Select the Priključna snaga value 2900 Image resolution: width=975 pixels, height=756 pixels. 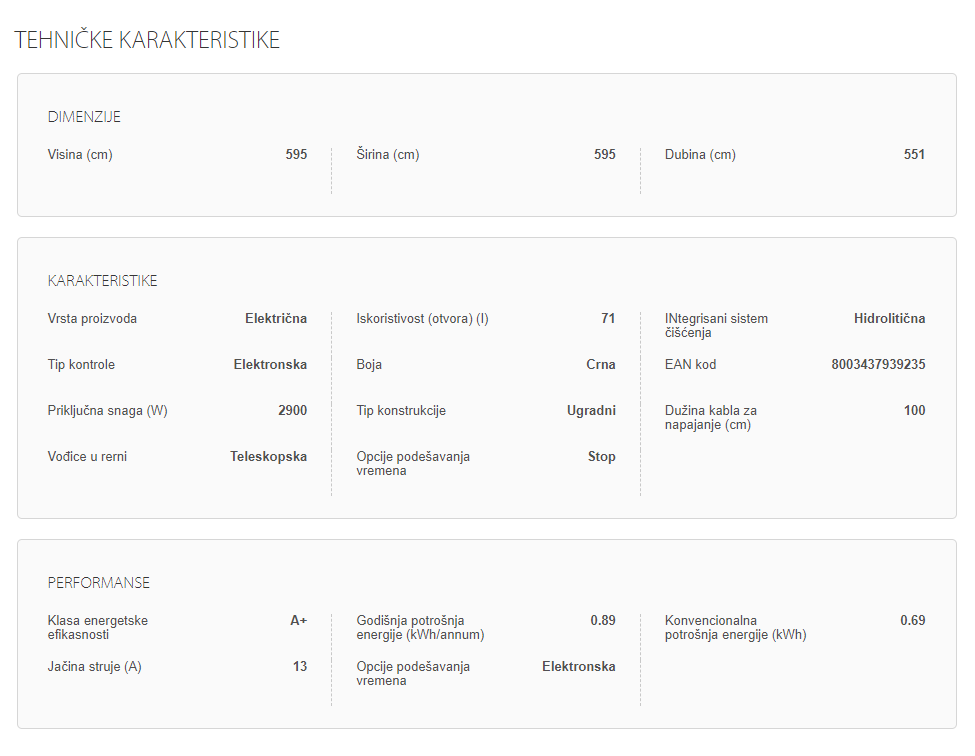pos(292,411)
